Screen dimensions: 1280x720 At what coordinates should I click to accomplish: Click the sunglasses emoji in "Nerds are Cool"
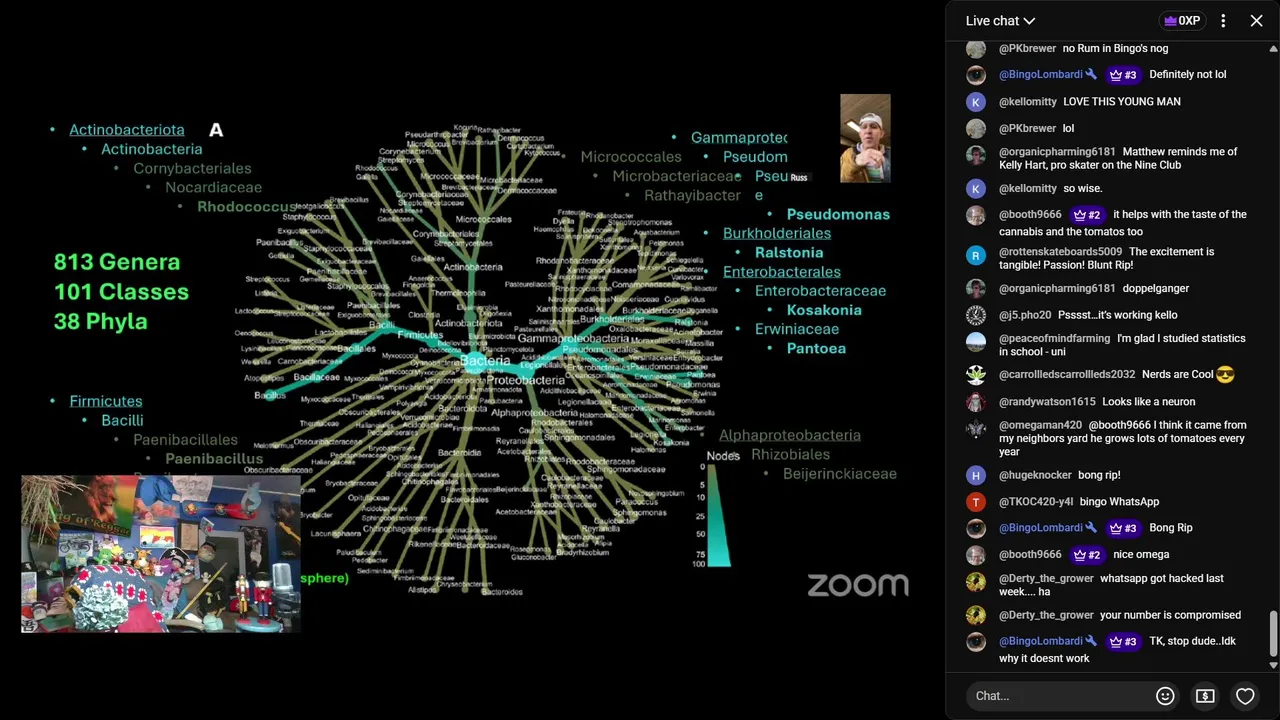click(1225, 375)
